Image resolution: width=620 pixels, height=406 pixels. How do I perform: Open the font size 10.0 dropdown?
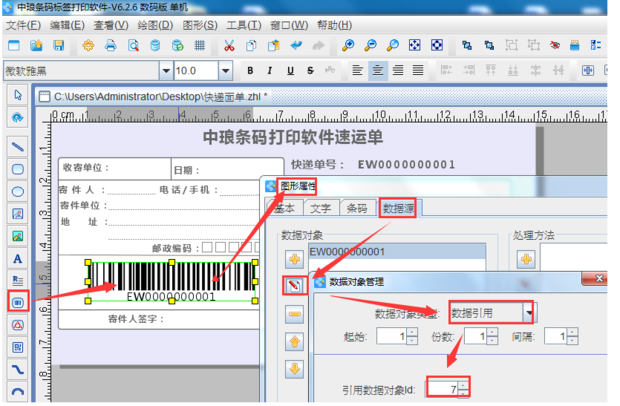(x=226, y=71)
